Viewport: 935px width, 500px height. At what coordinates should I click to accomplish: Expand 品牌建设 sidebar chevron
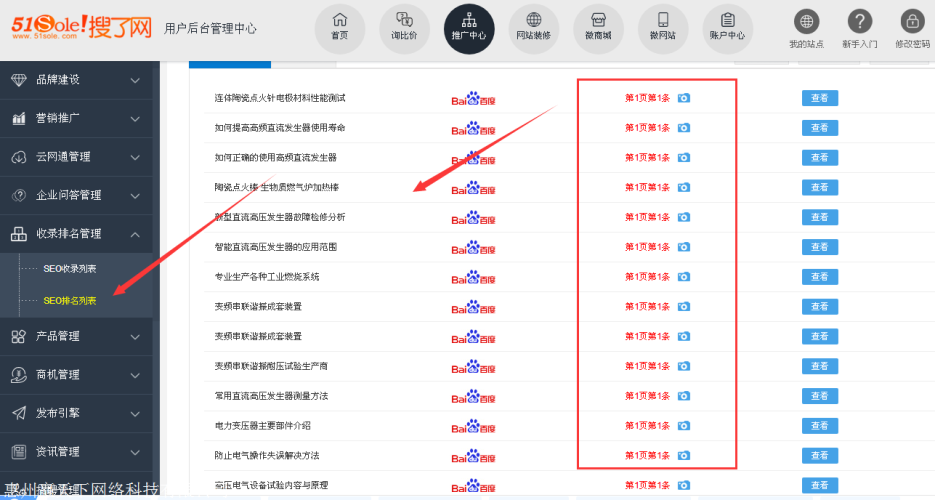pos(135,80)
